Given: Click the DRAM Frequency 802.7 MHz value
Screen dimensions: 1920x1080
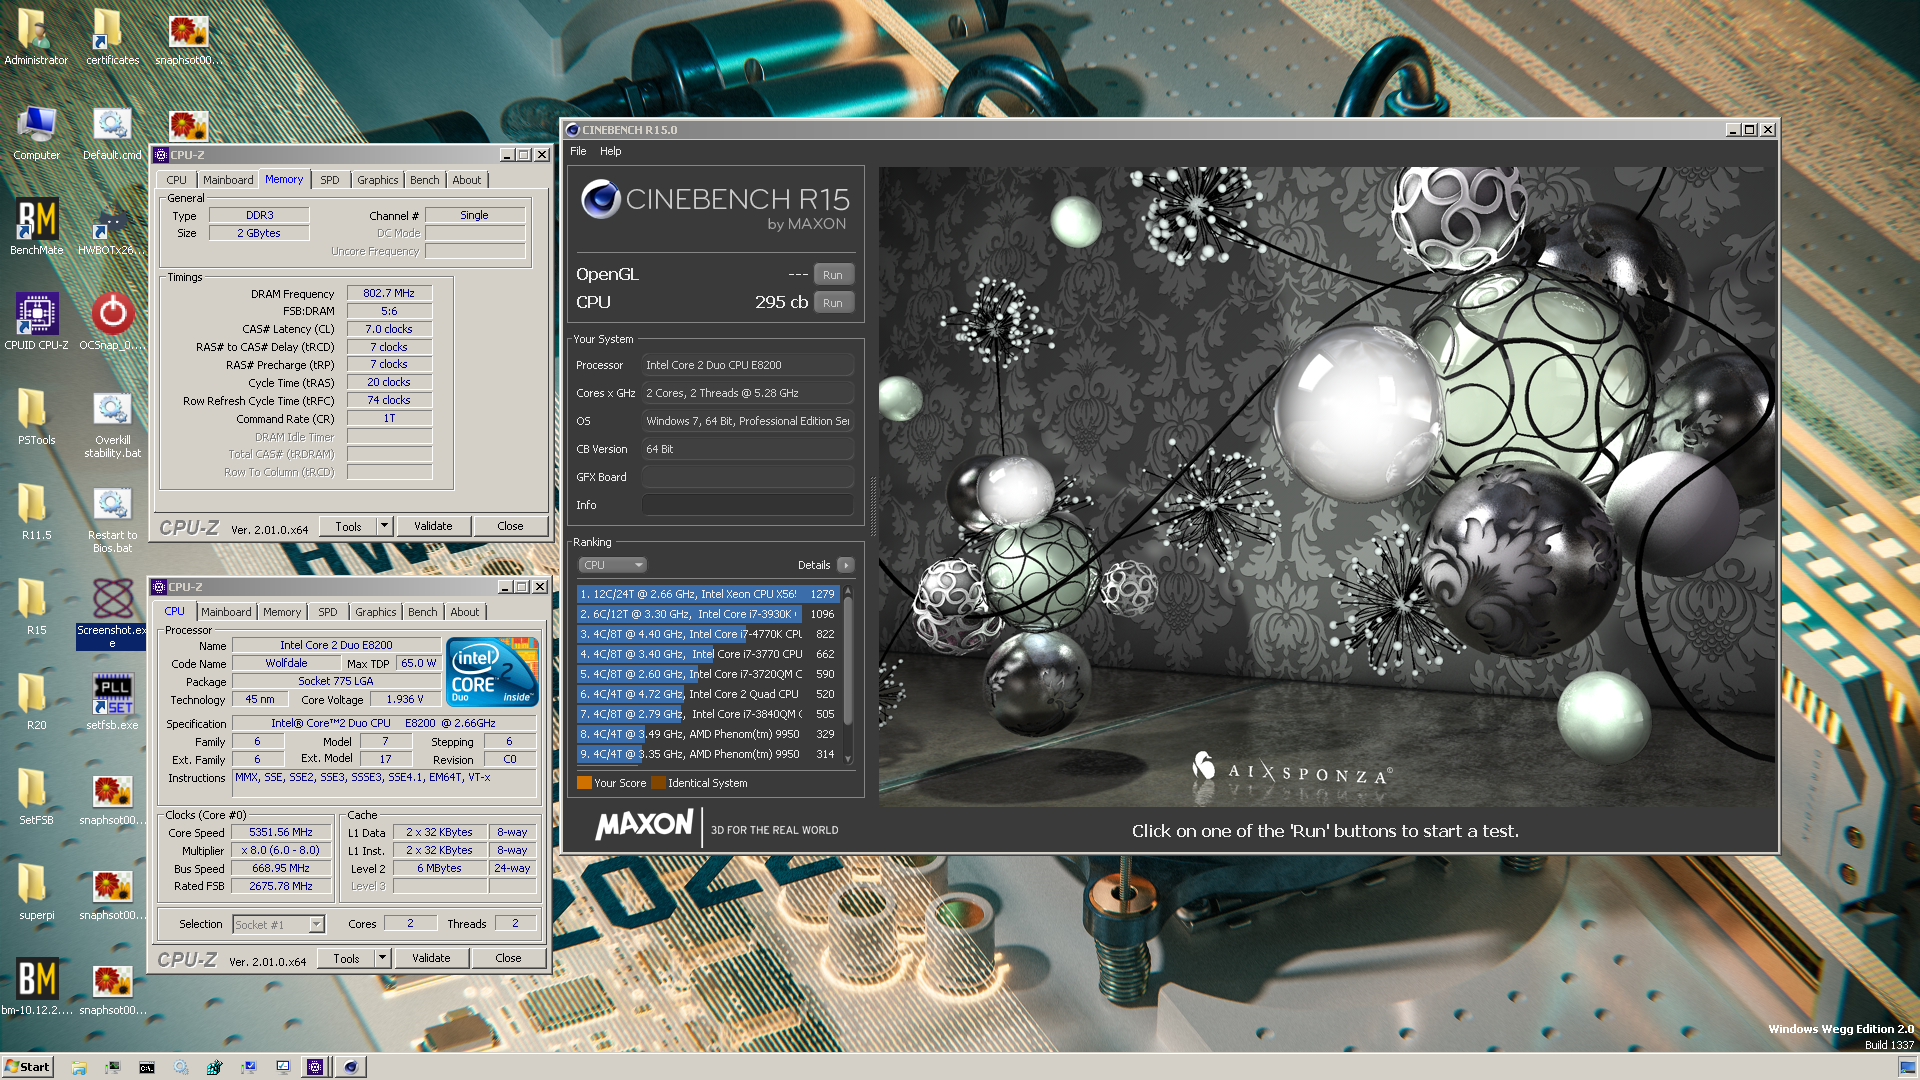Looking at the screenshot, I should click(x=389, y=293).
